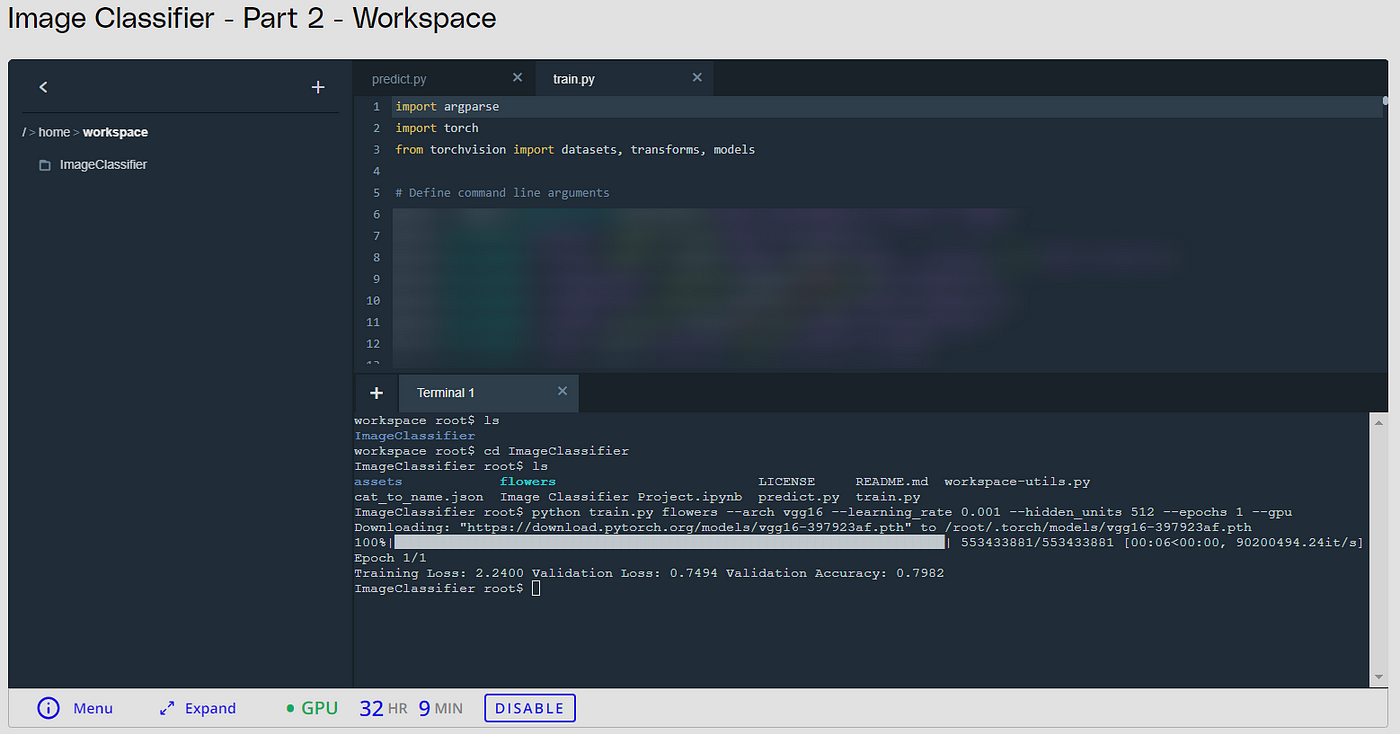Expand the workspace to full screen
Image resolution: width=1400 pixels, height=734 pixels.
(210, 708)
